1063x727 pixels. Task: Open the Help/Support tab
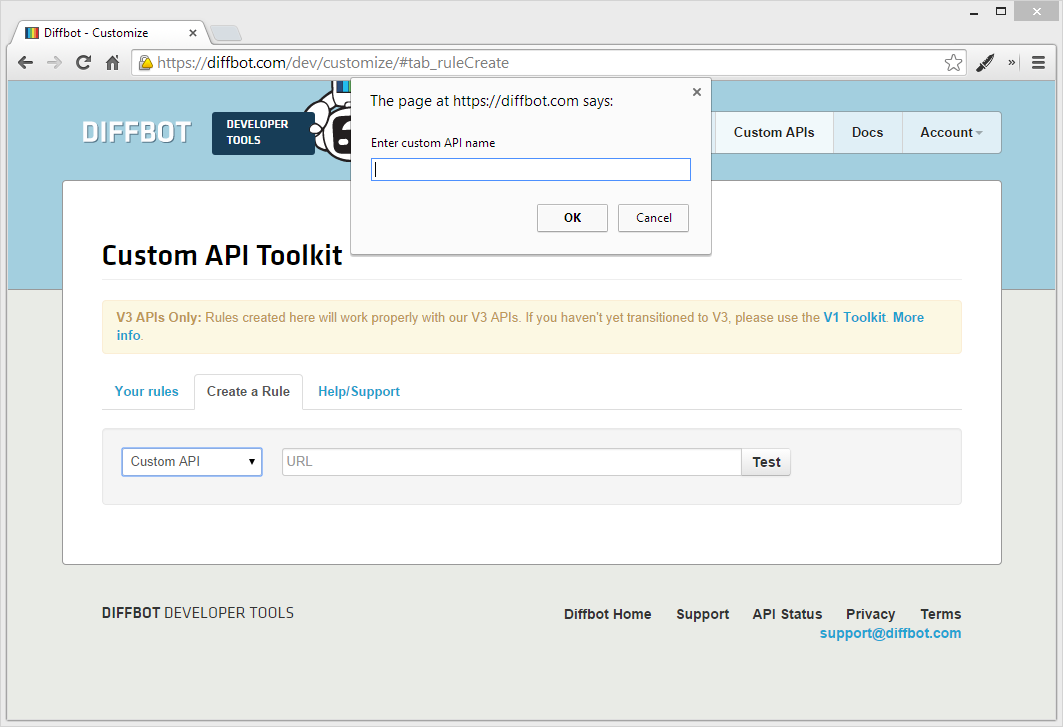coord(358,391)
